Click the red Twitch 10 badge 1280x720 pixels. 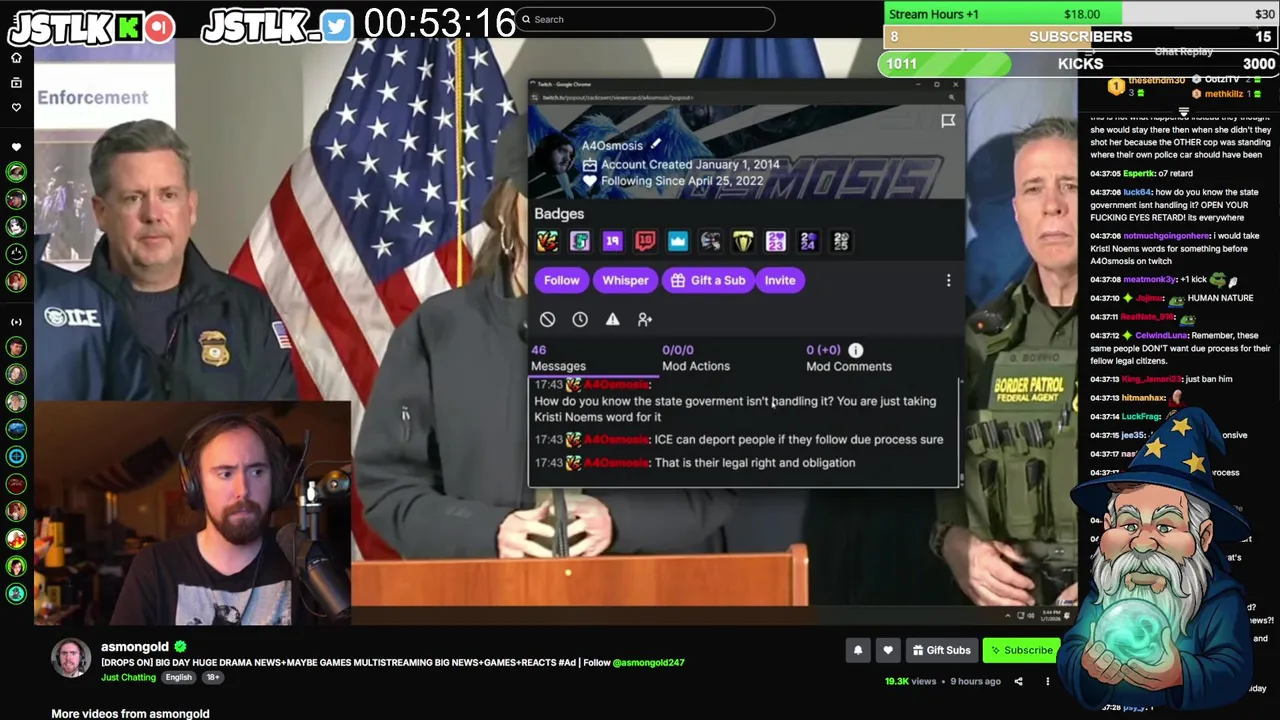pos(645,241)
